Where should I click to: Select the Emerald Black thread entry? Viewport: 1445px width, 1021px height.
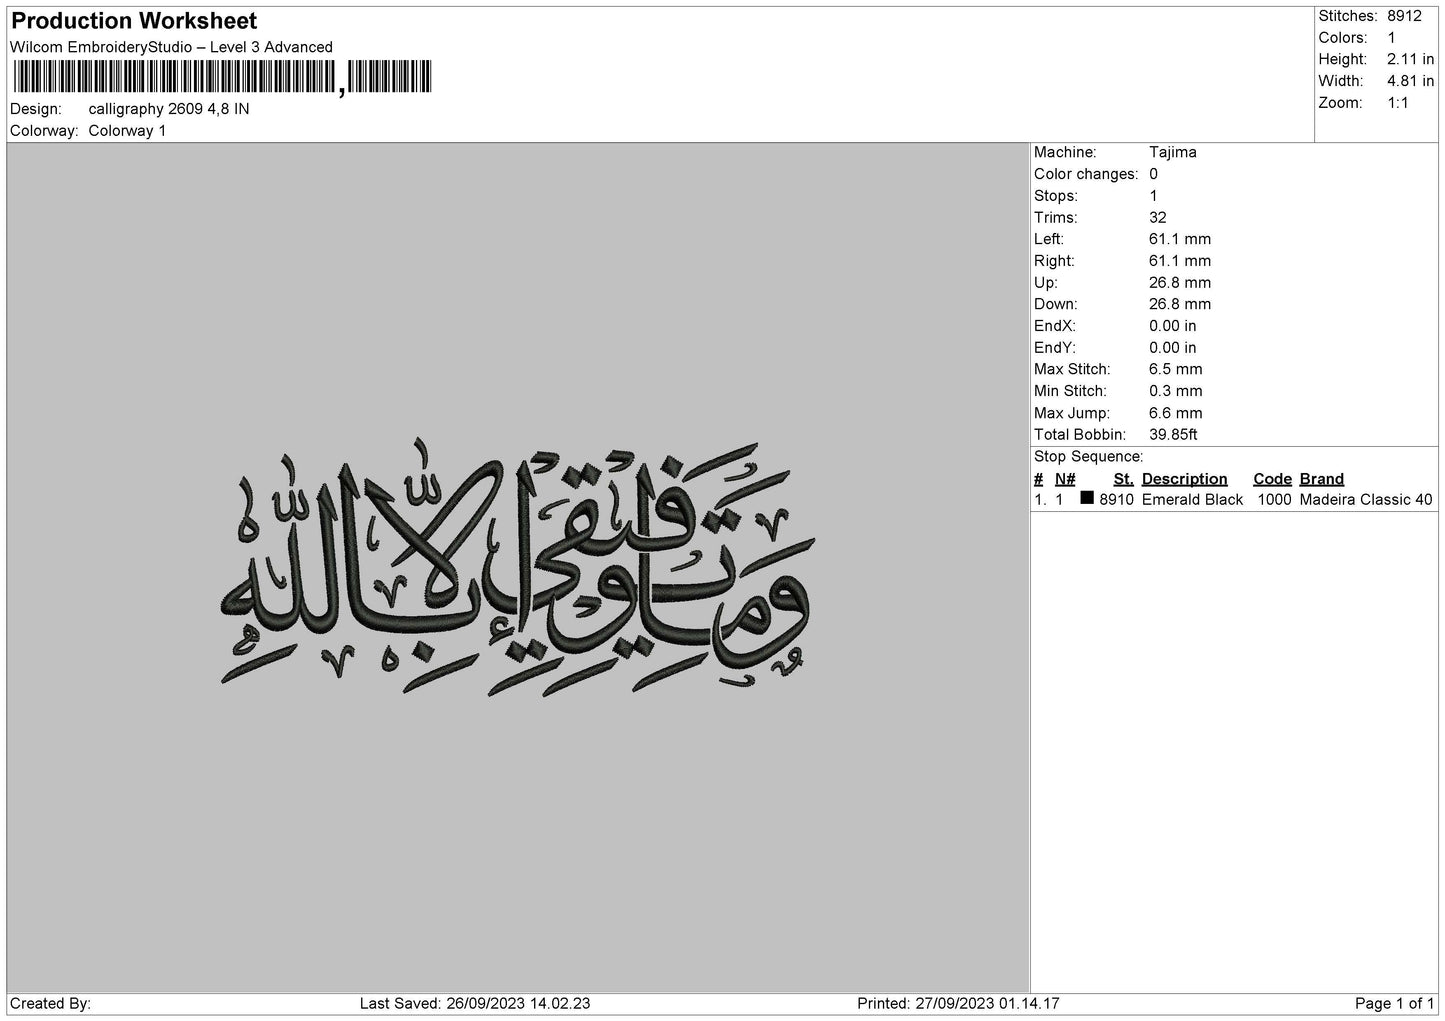pos(1192,500)
